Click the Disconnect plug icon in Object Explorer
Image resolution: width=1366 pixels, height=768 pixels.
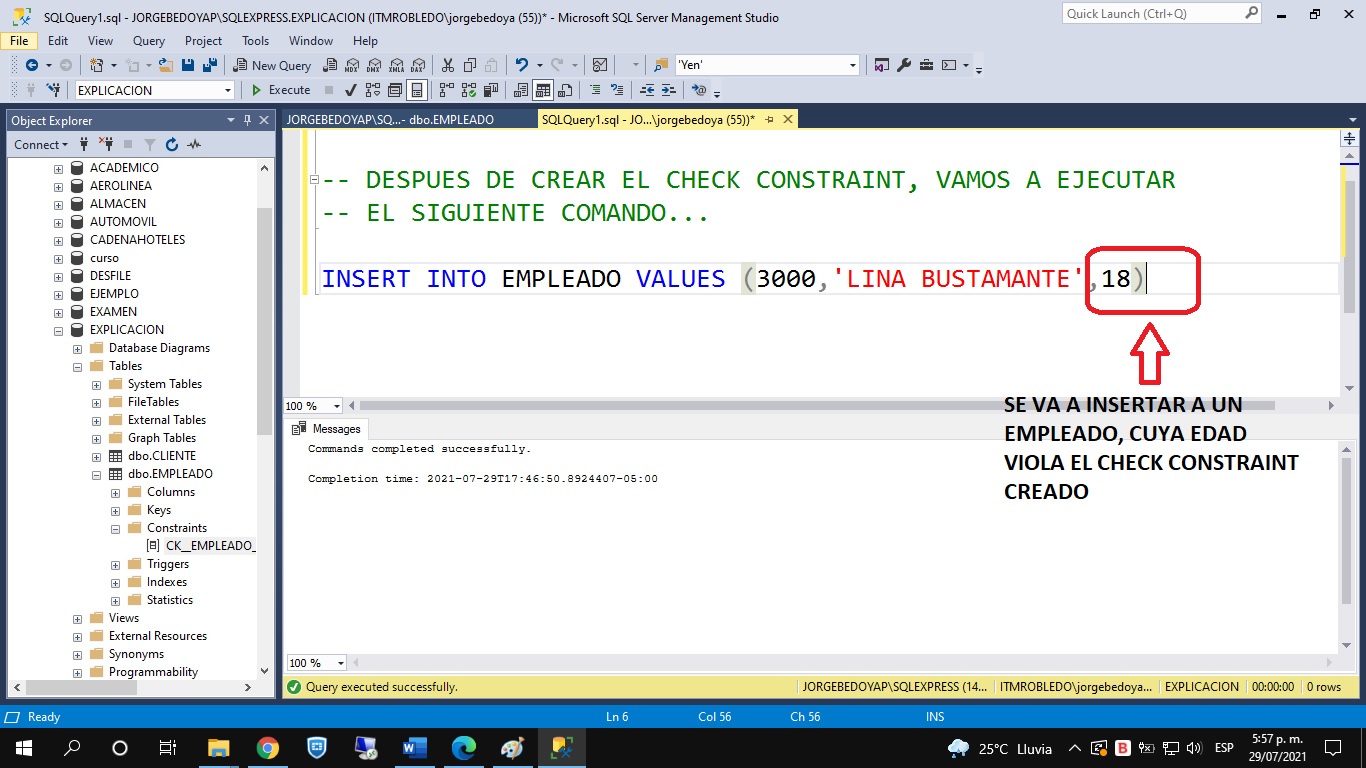tap(106, 144)
